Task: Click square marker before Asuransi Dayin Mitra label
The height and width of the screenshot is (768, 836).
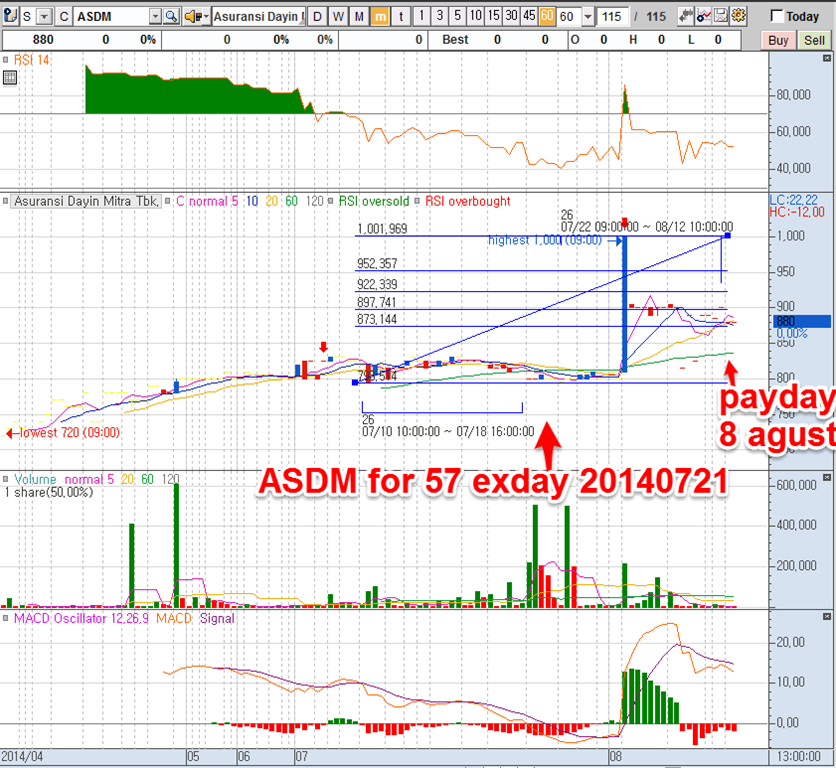Action: point(5,201)
